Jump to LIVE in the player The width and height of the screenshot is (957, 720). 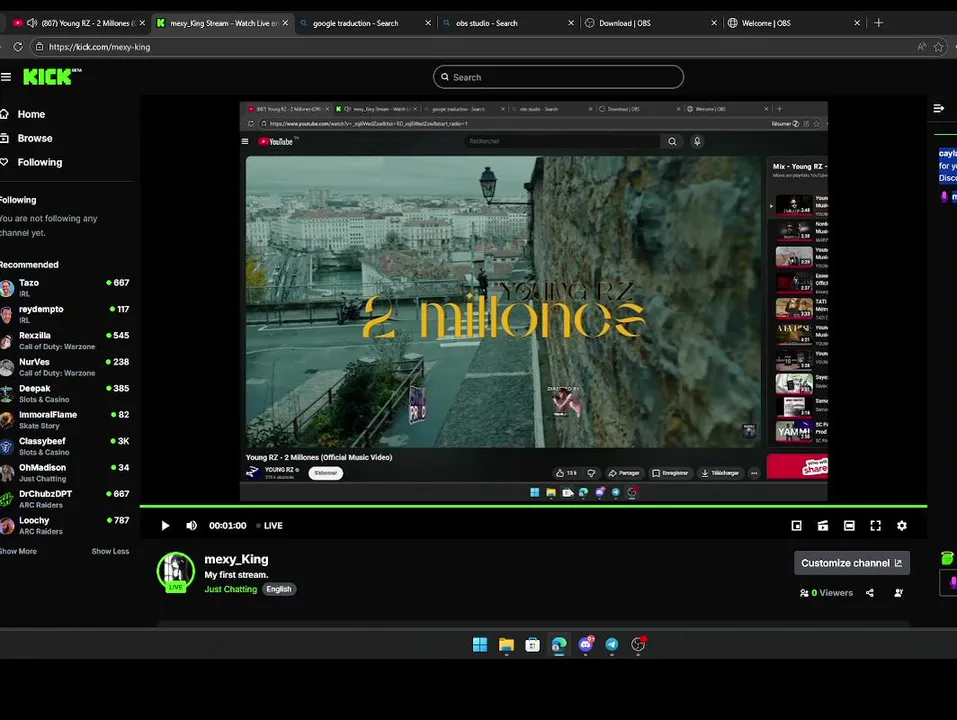(270, 525)
